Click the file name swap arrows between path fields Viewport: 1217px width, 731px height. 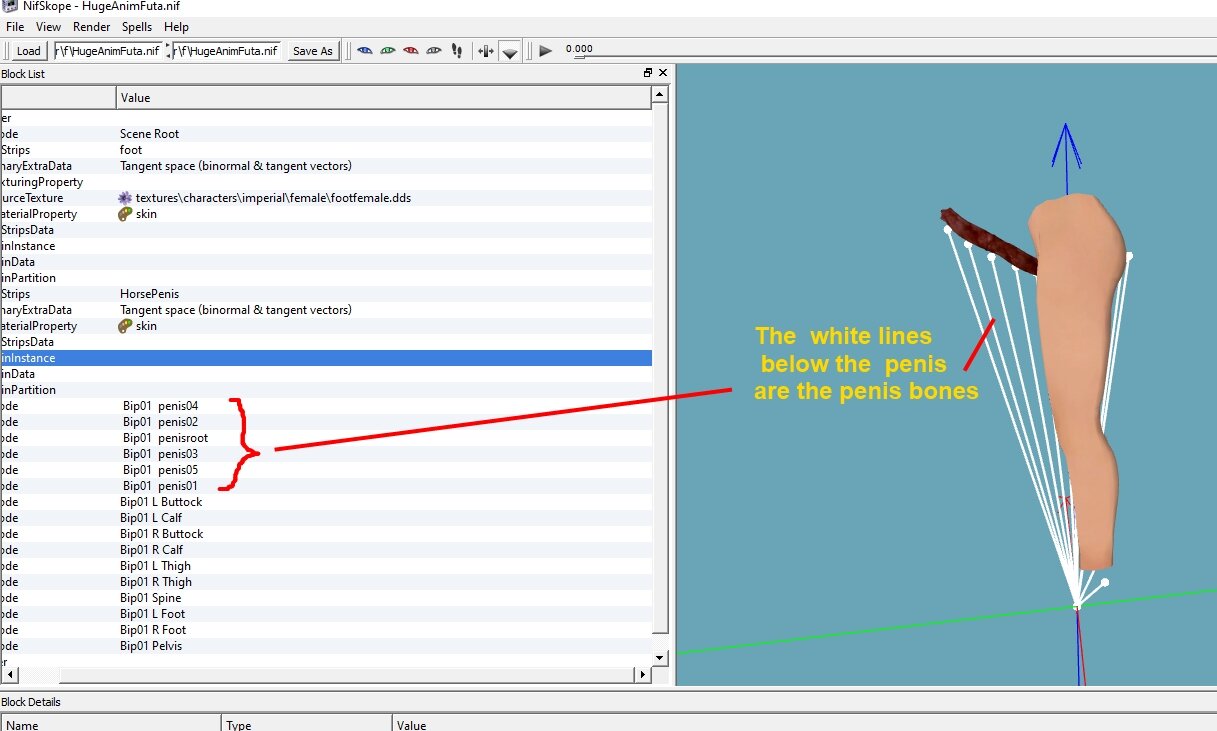[x=168, y=50]
